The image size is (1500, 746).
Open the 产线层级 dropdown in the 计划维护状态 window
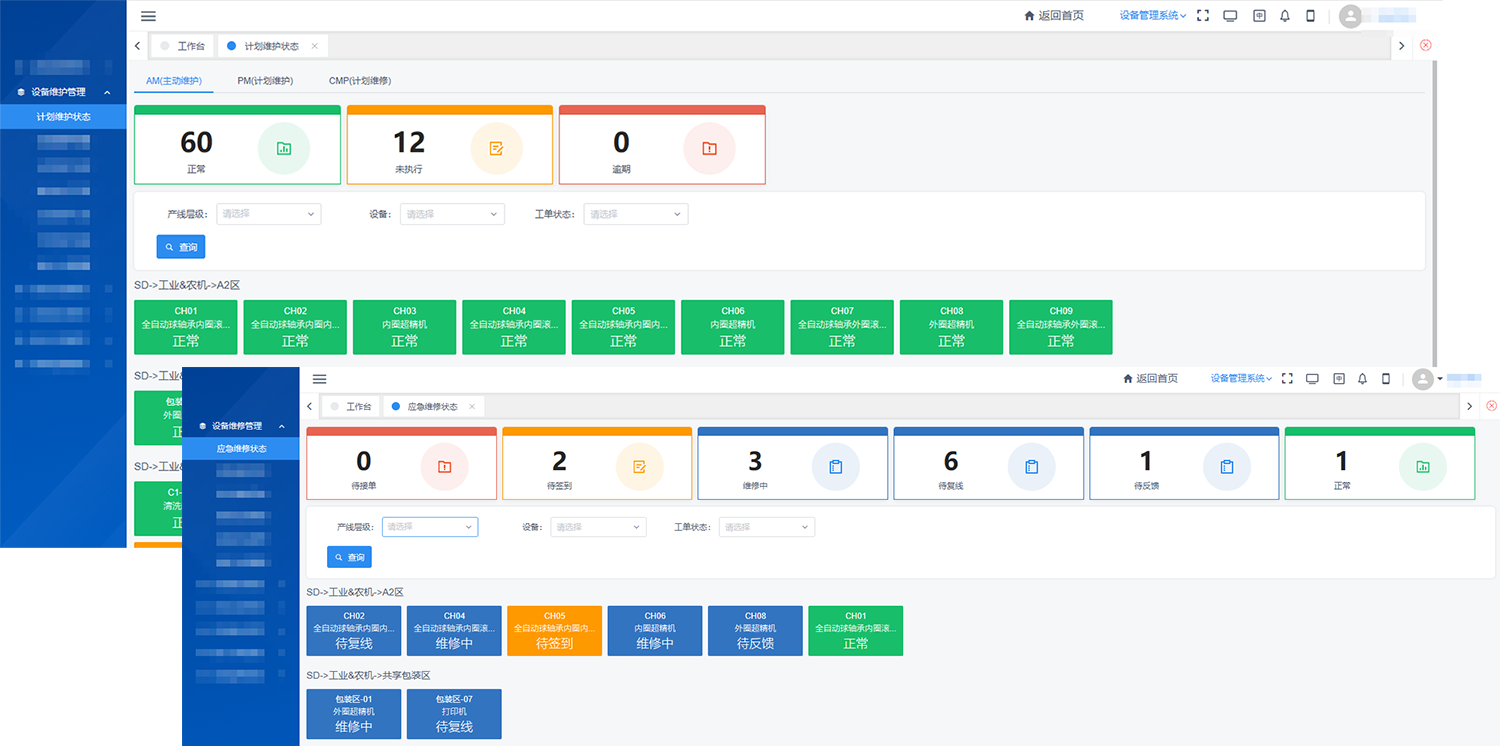pyautogui.click(x=268, y=214)
